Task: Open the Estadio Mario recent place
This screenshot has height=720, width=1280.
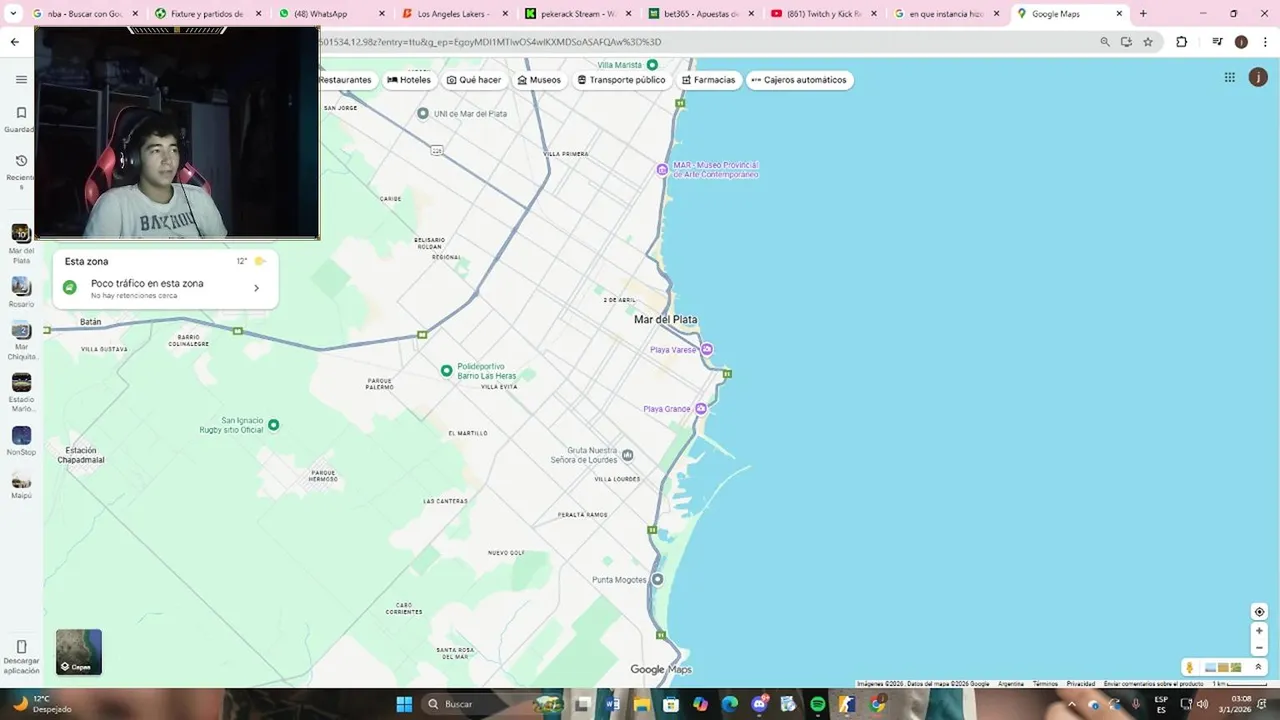Action: click(21, 383)
